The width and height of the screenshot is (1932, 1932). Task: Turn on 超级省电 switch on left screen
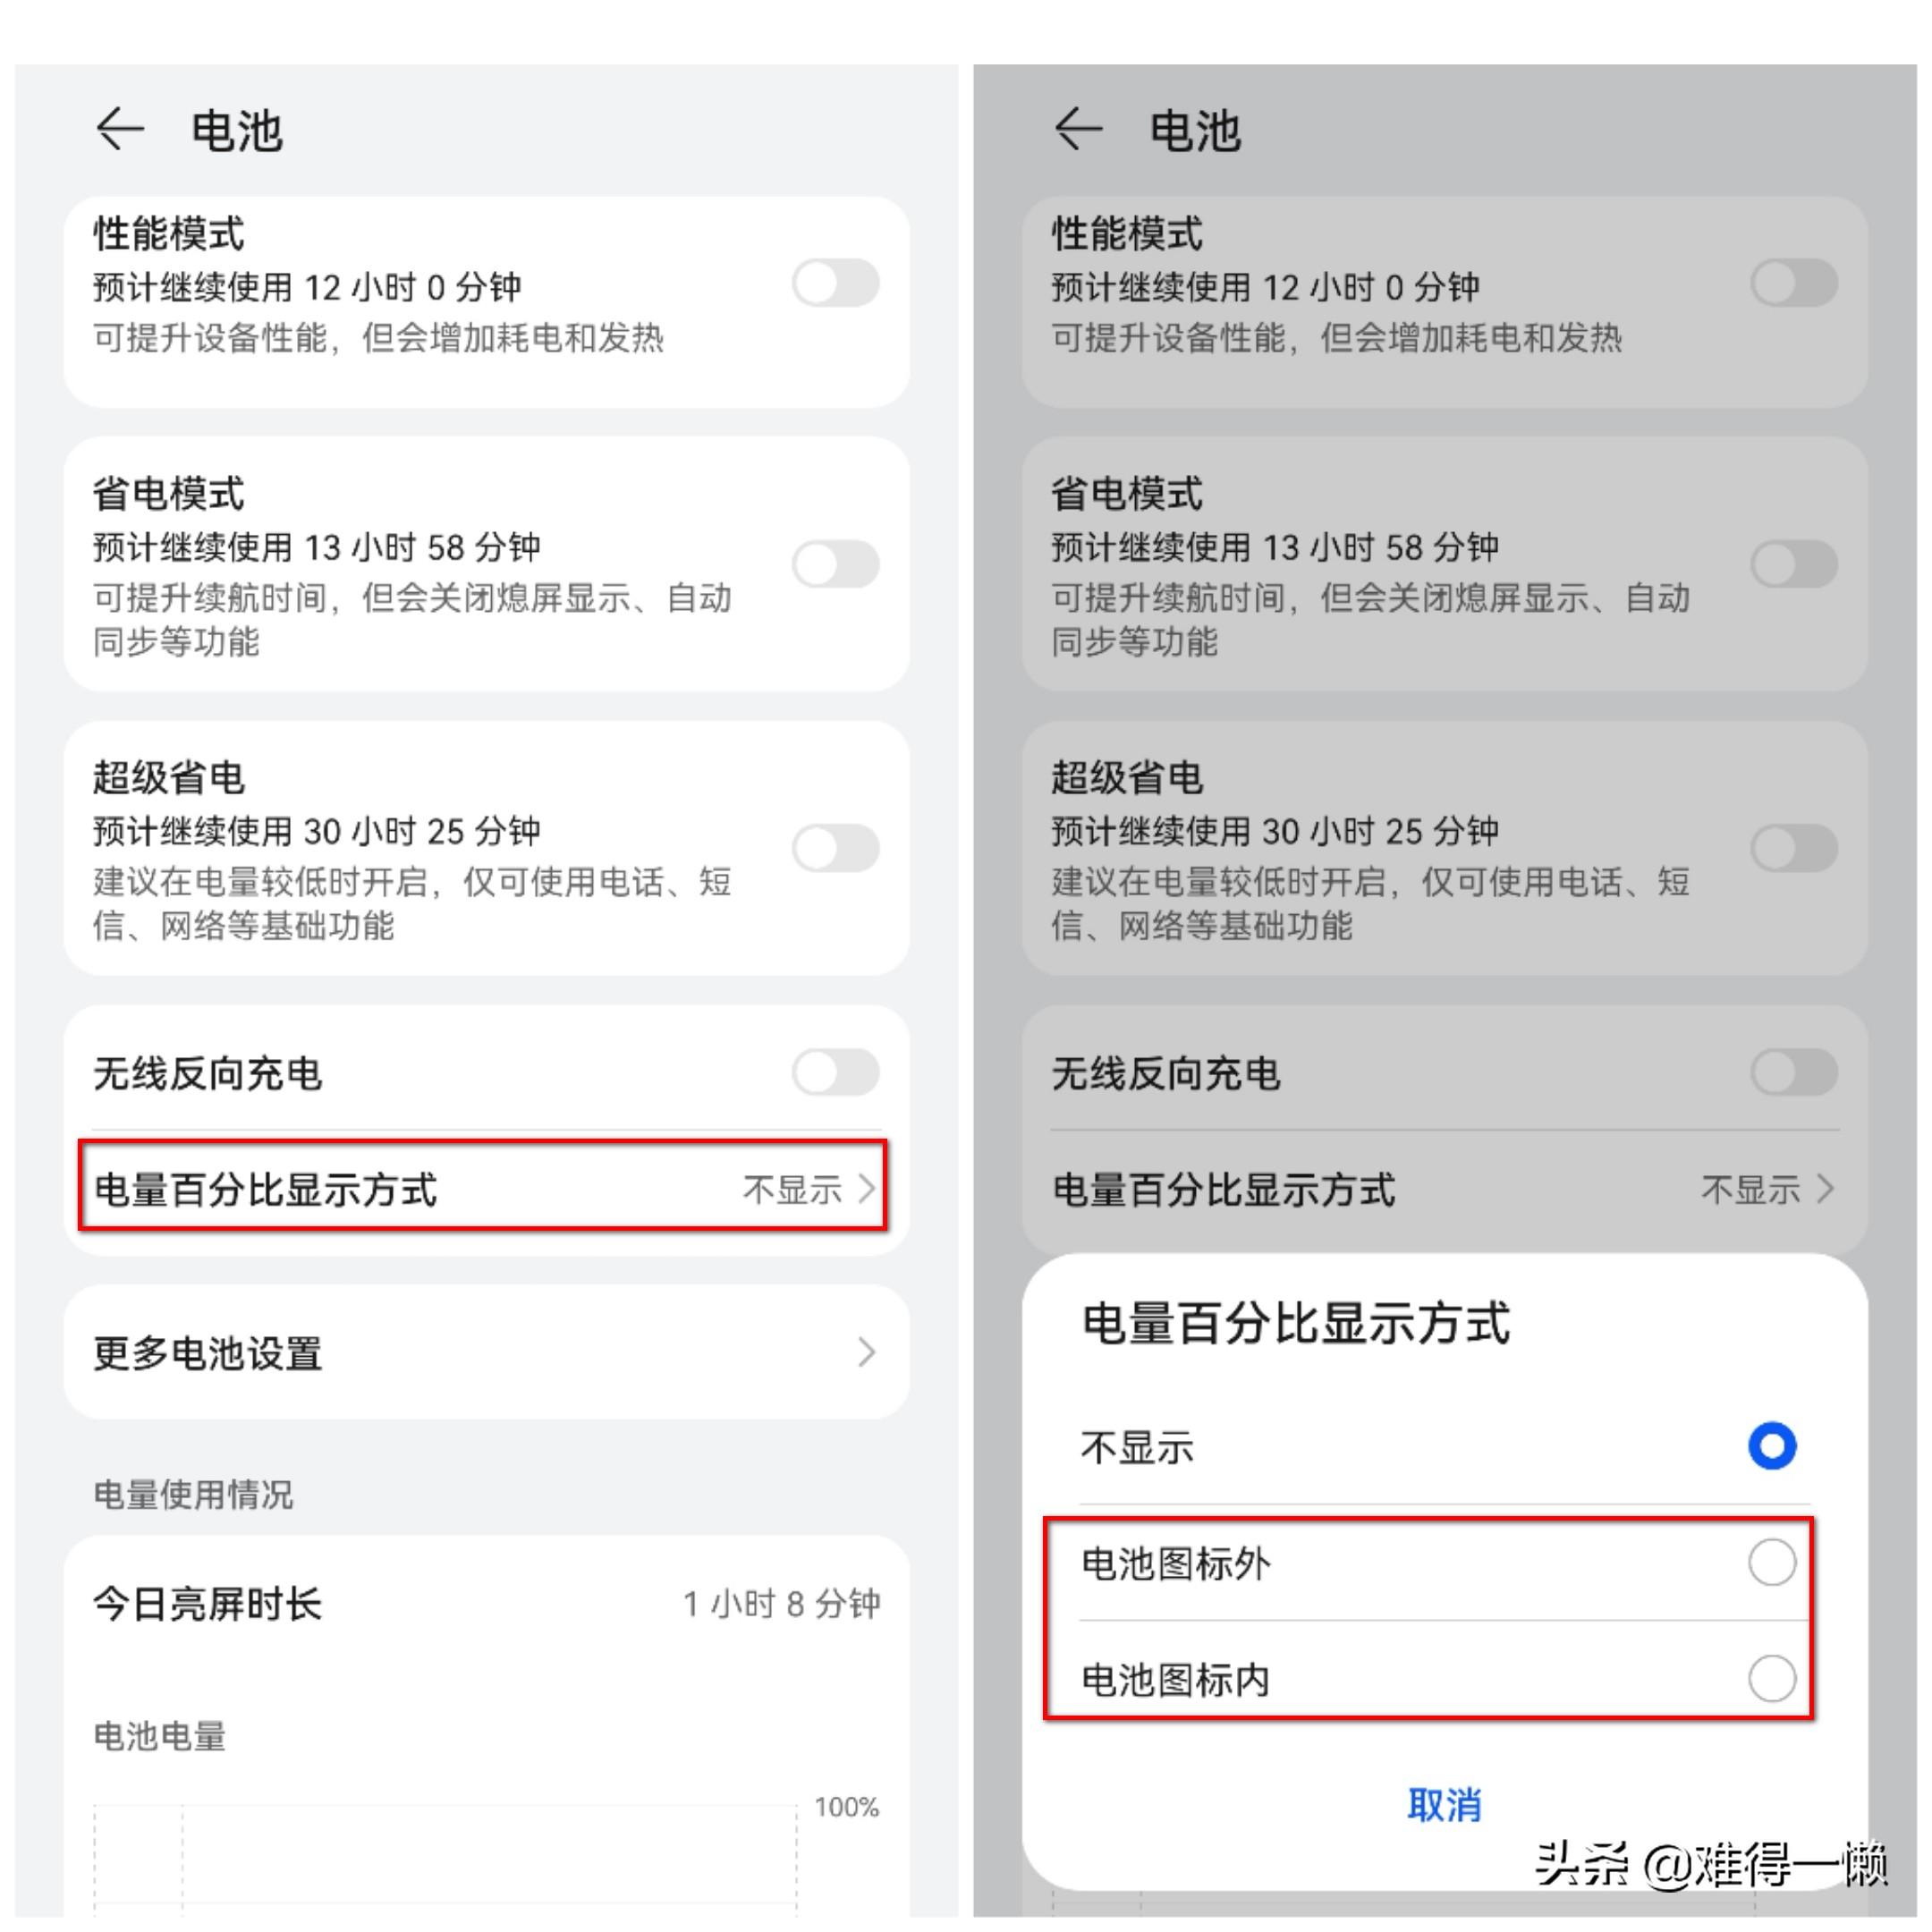tap(836, 848)
